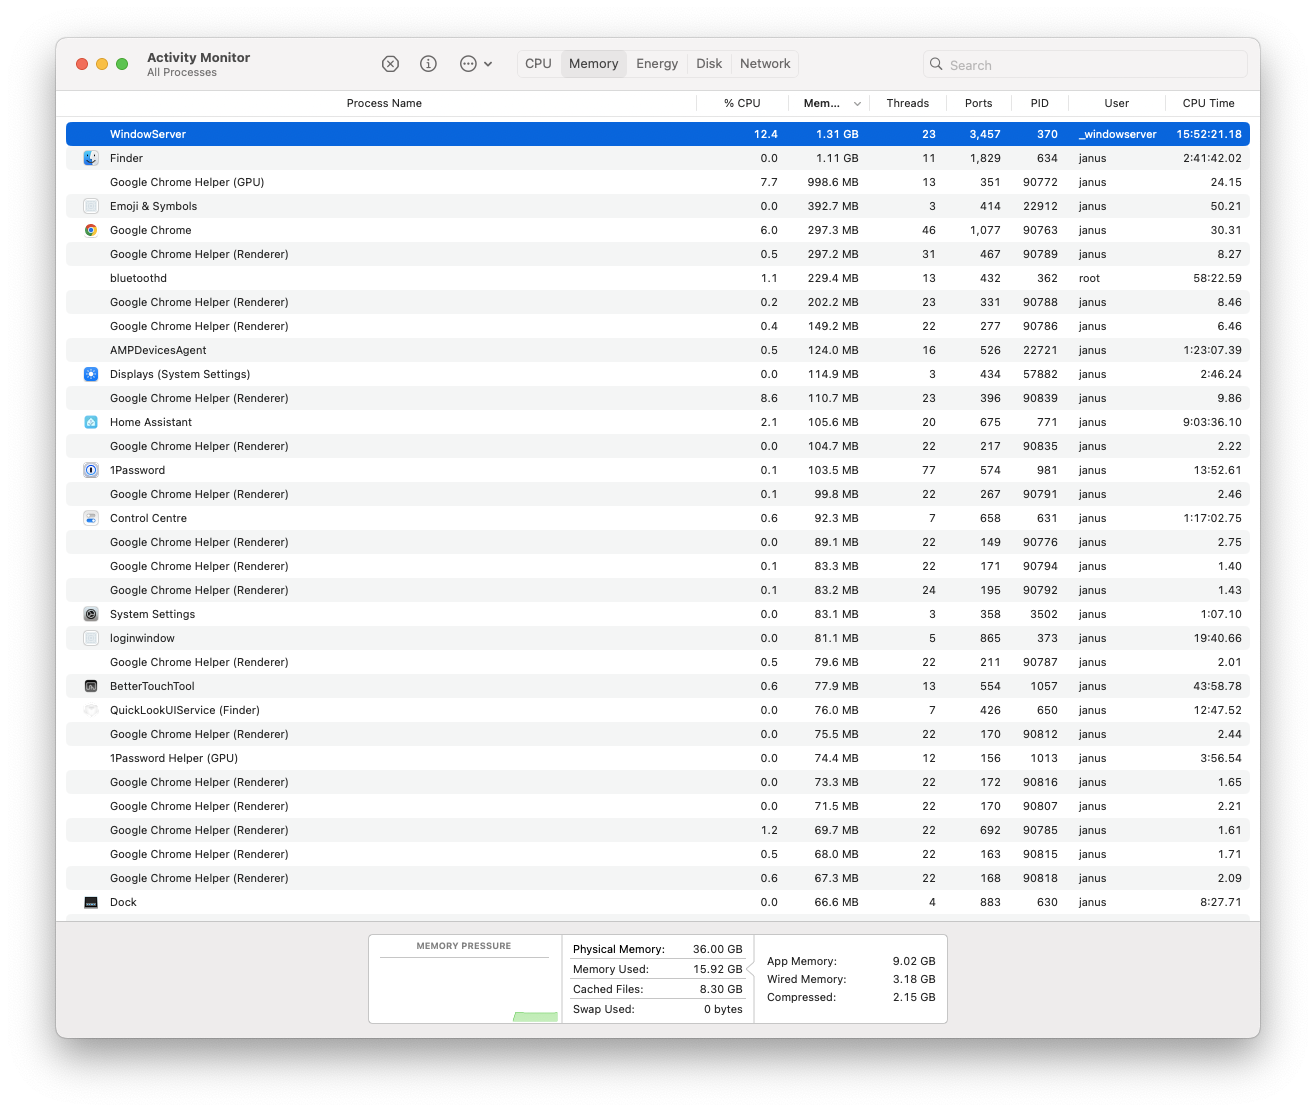1316x1112 pixels.
Task: Open the ellipsis actions menu icon
Action: 468,64
